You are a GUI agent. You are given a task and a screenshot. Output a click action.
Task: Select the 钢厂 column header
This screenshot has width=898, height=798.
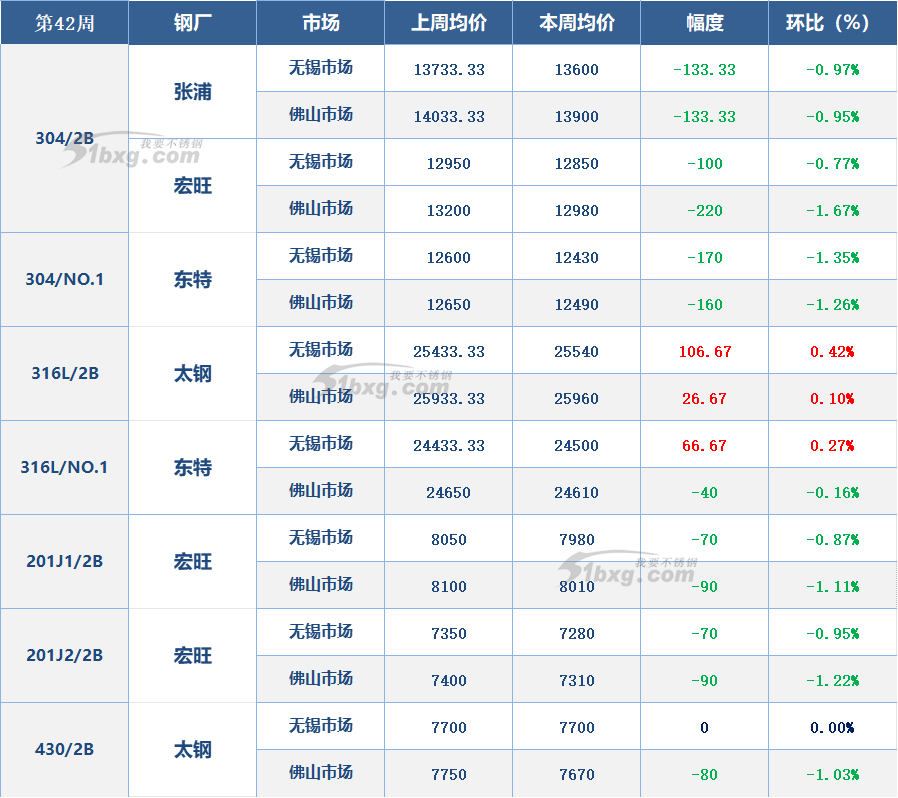(192, 23)
